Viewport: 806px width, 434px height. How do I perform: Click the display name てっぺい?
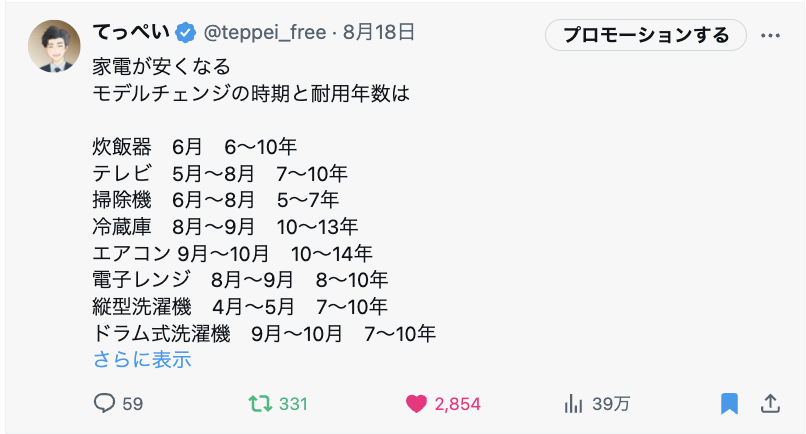pos(132,32)
